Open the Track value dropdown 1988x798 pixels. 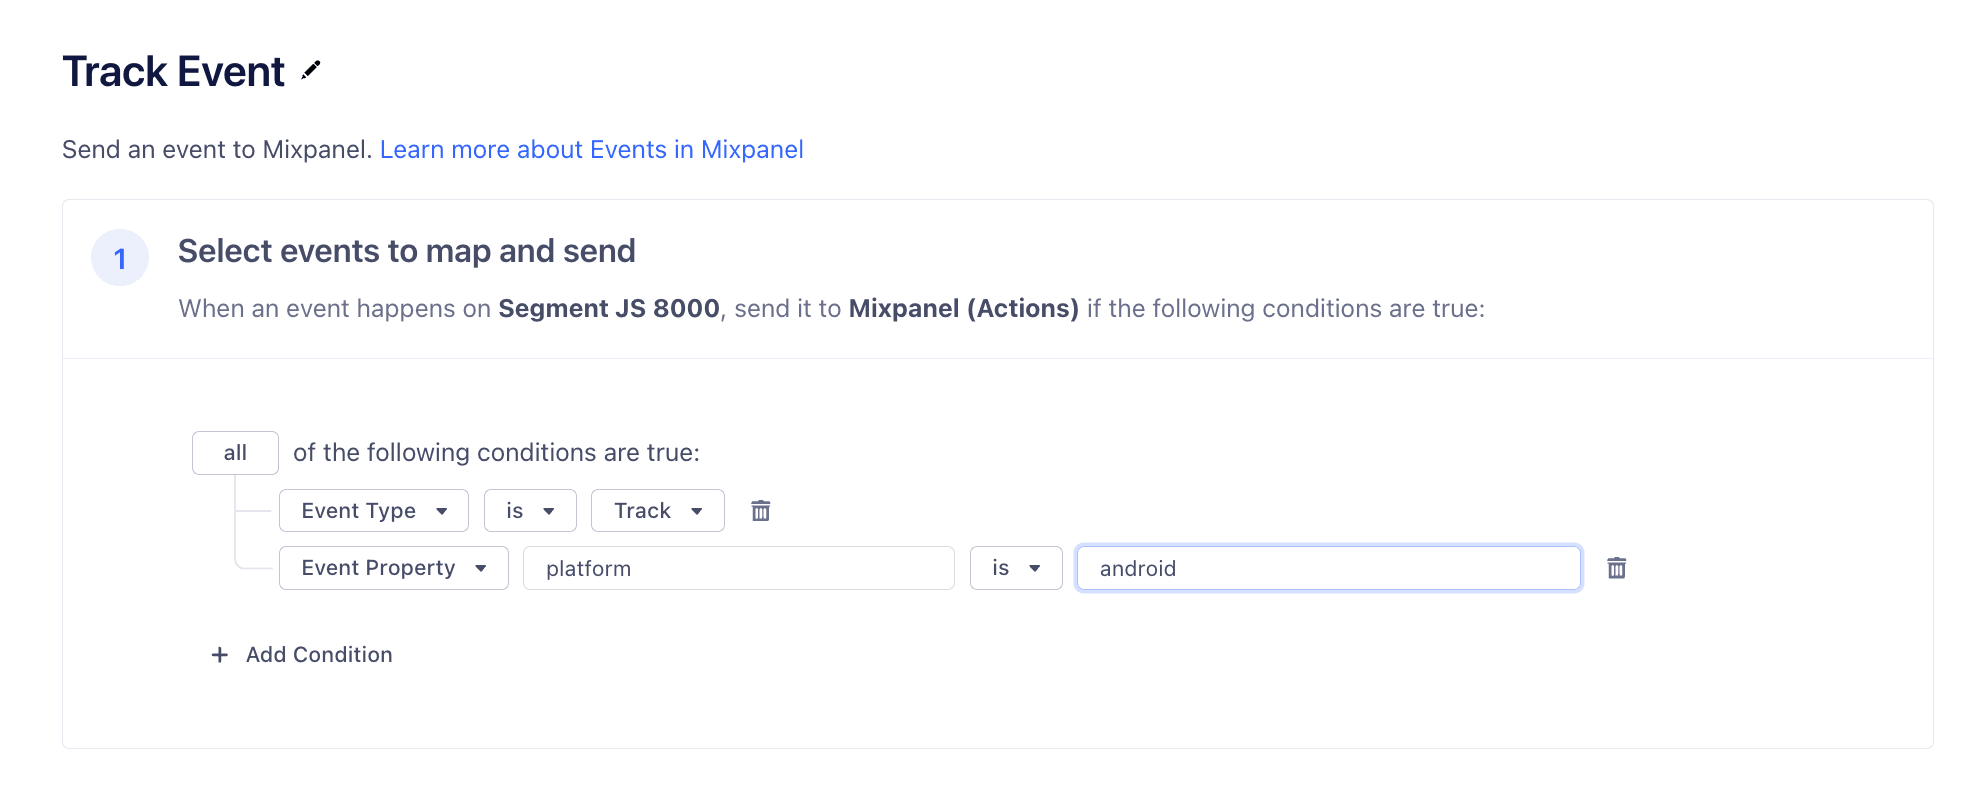tap(657, 511)
